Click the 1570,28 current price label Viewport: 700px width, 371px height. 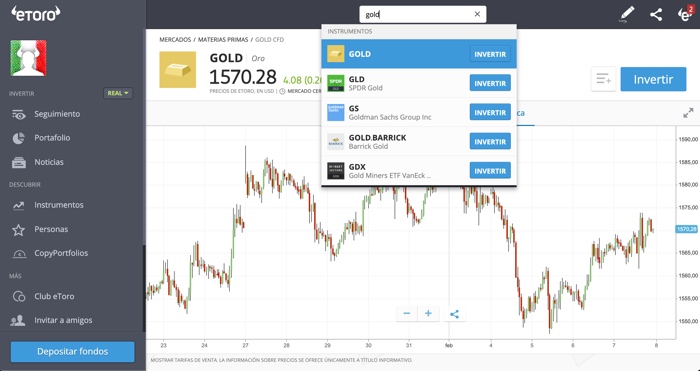687,229
